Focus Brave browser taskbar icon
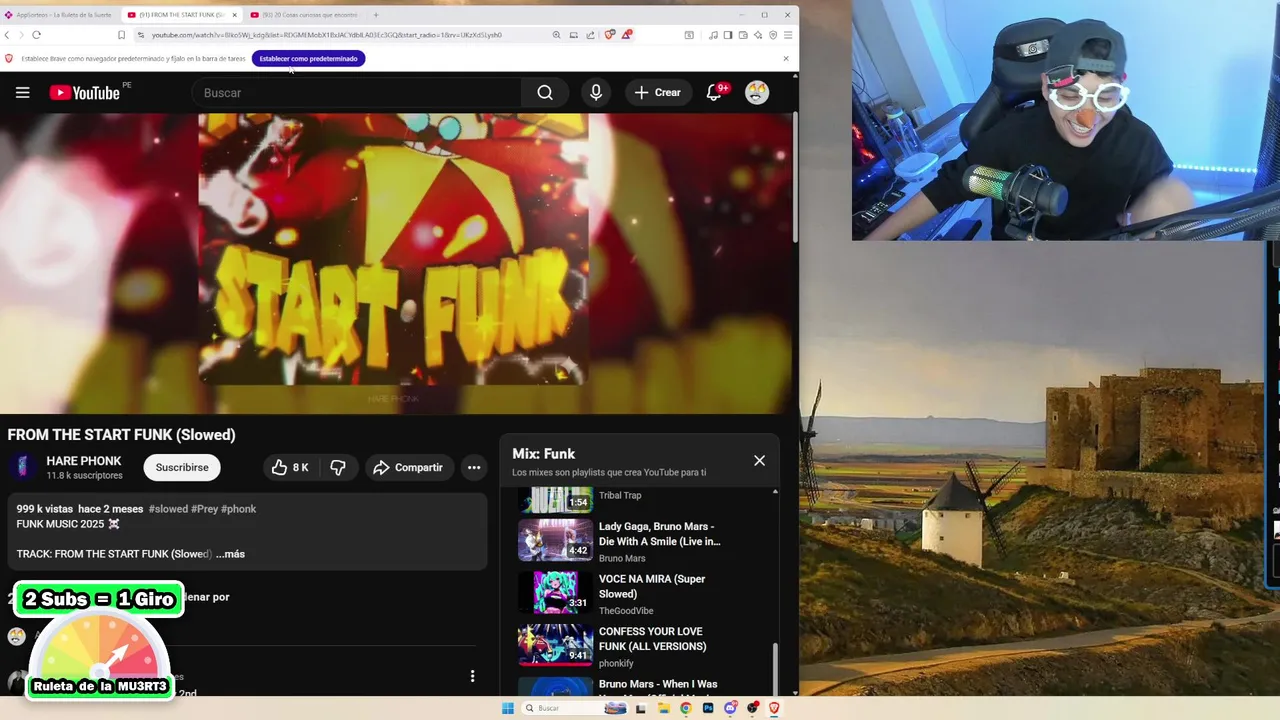Screen dimensions: 1280x720 tap(774, 708)
